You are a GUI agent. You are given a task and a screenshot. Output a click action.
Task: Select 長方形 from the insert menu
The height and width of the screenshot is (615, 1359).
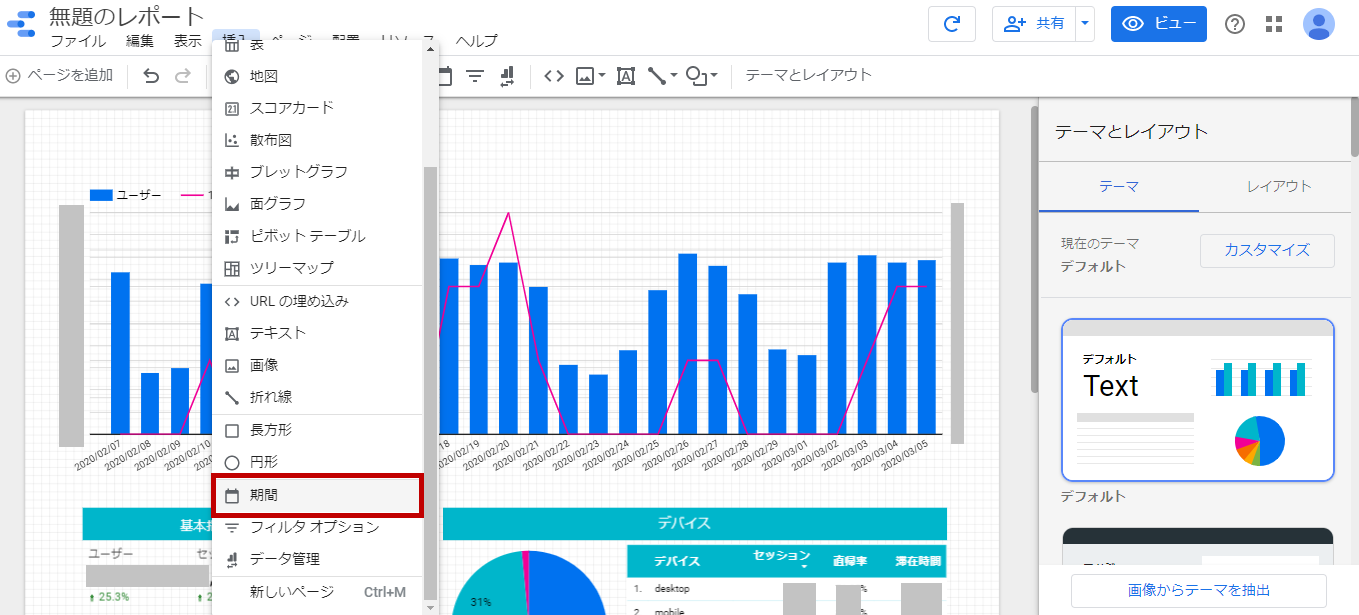[x=318, y=430]
